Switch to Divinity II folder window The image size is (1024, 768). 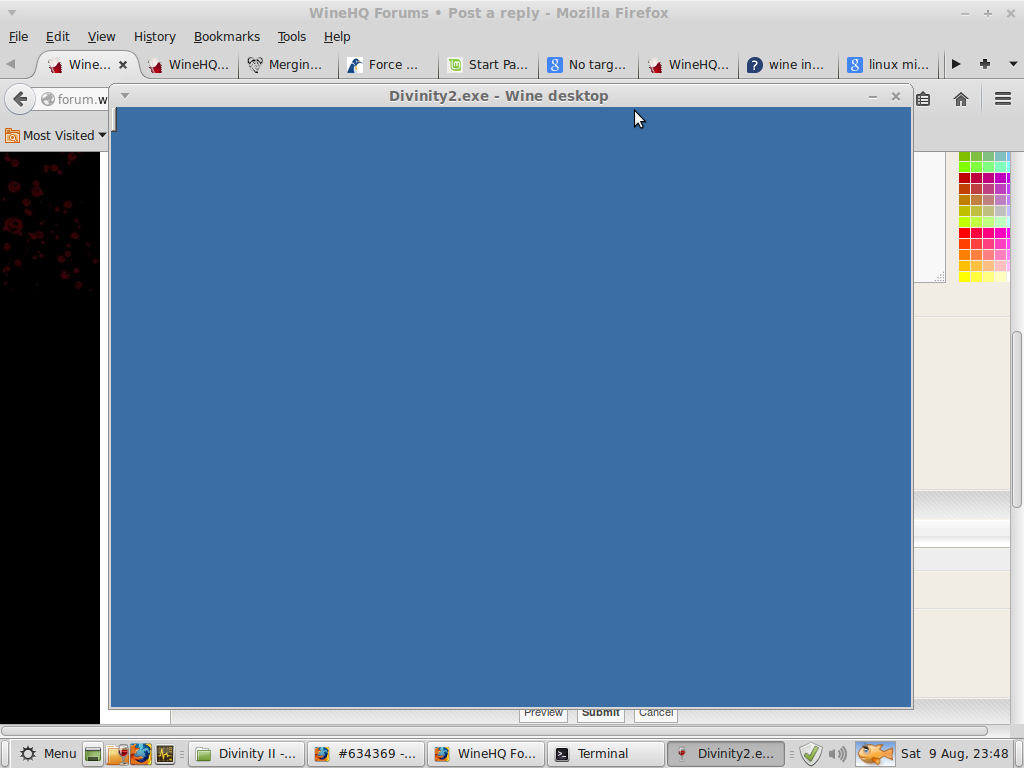point(247,754)
